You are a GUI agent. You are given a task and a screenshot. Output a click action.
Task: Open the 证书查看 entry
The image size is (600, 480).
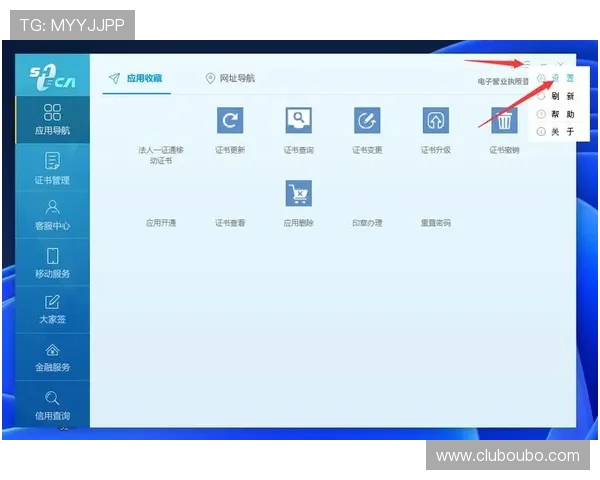tap(230, 223)
